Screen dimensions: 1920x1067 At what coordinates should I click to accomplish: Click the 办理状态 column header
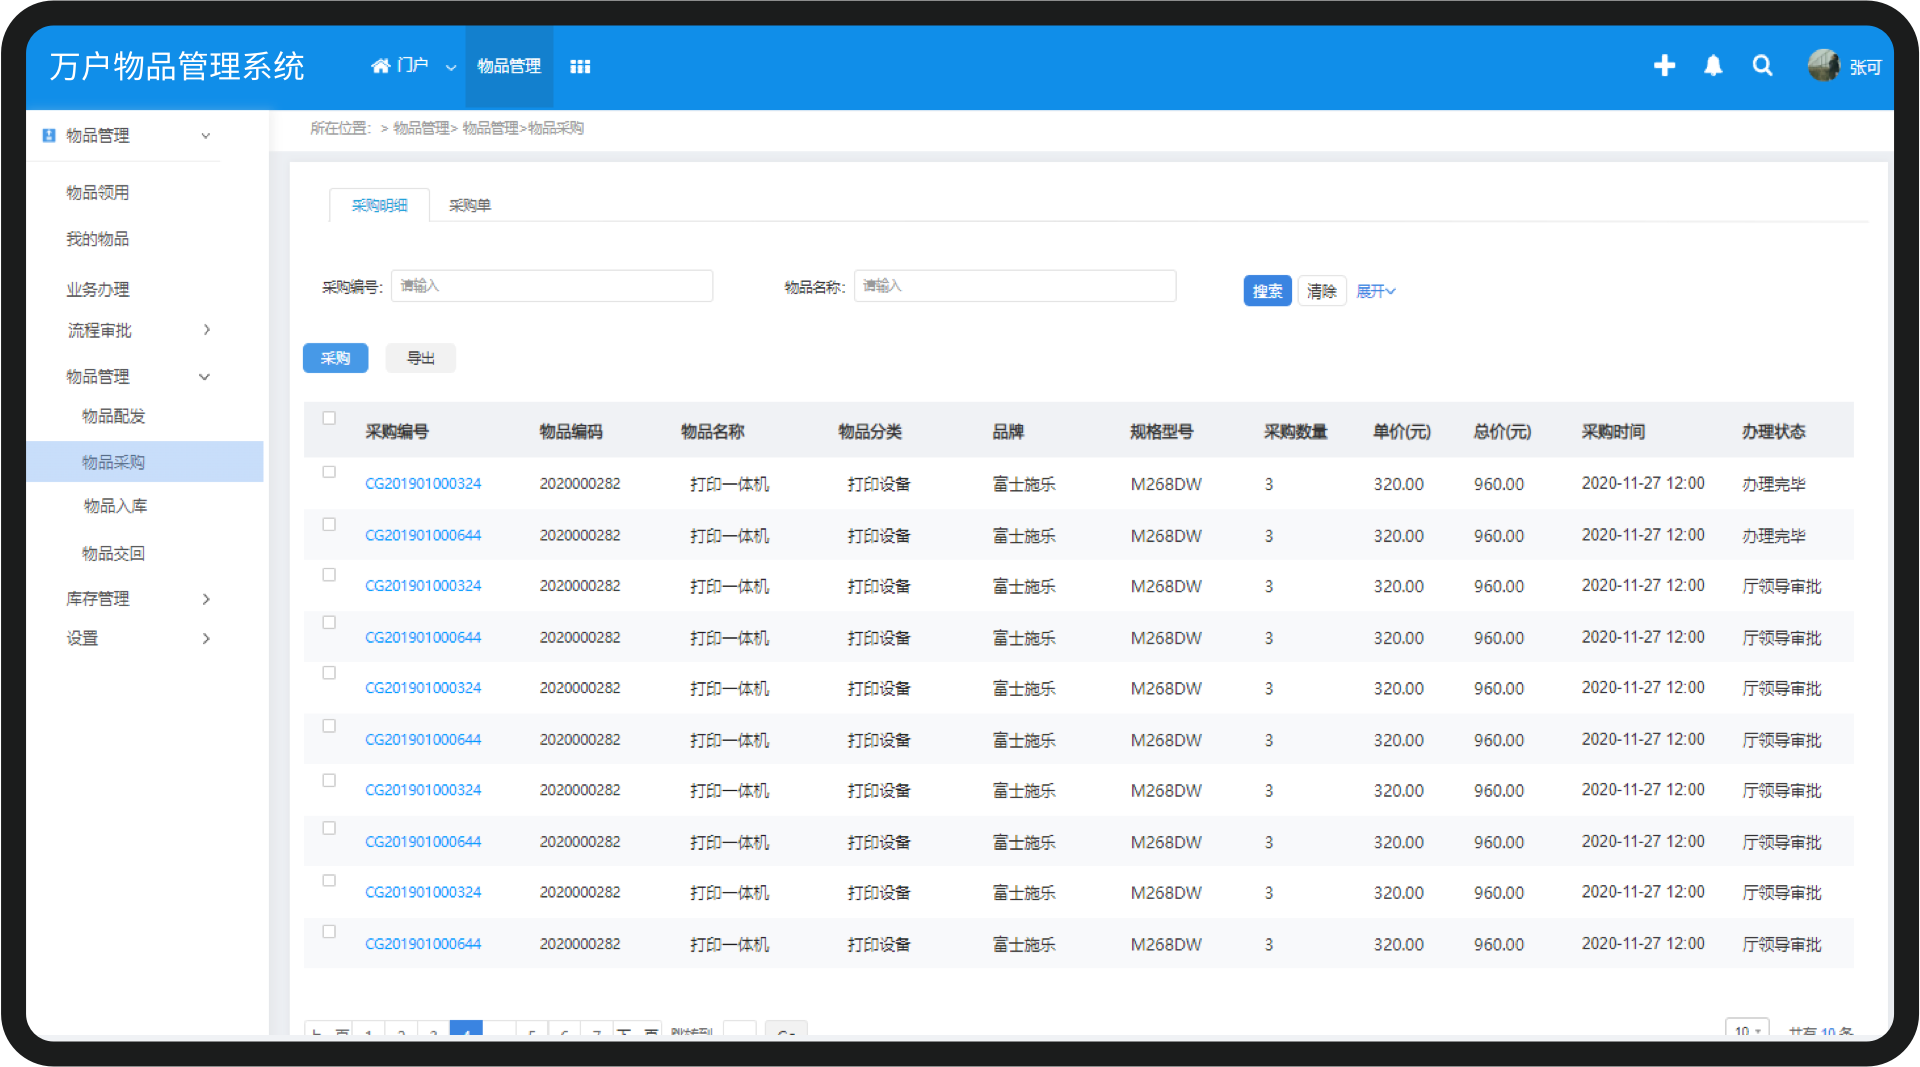pyautogui.click(x=1773, y=432)
